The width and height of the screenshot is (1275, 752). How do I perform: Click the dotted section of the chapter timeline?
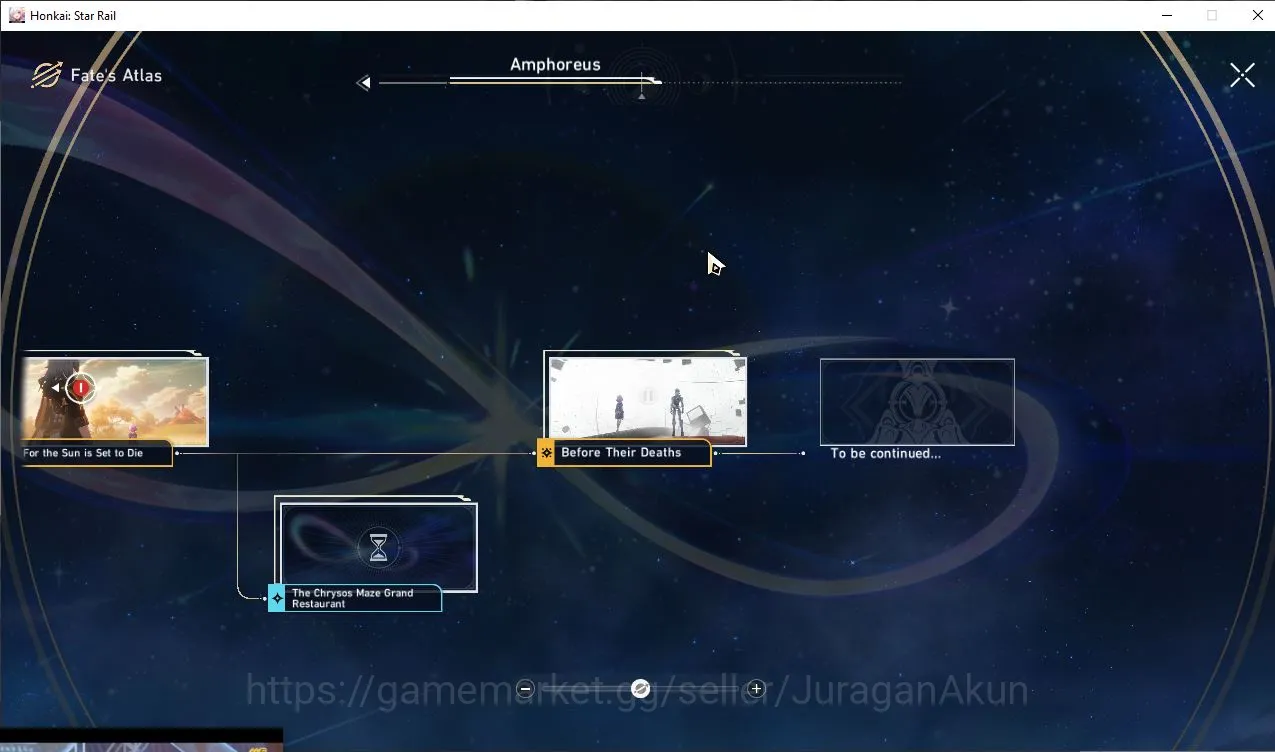[x=782, y=82]
